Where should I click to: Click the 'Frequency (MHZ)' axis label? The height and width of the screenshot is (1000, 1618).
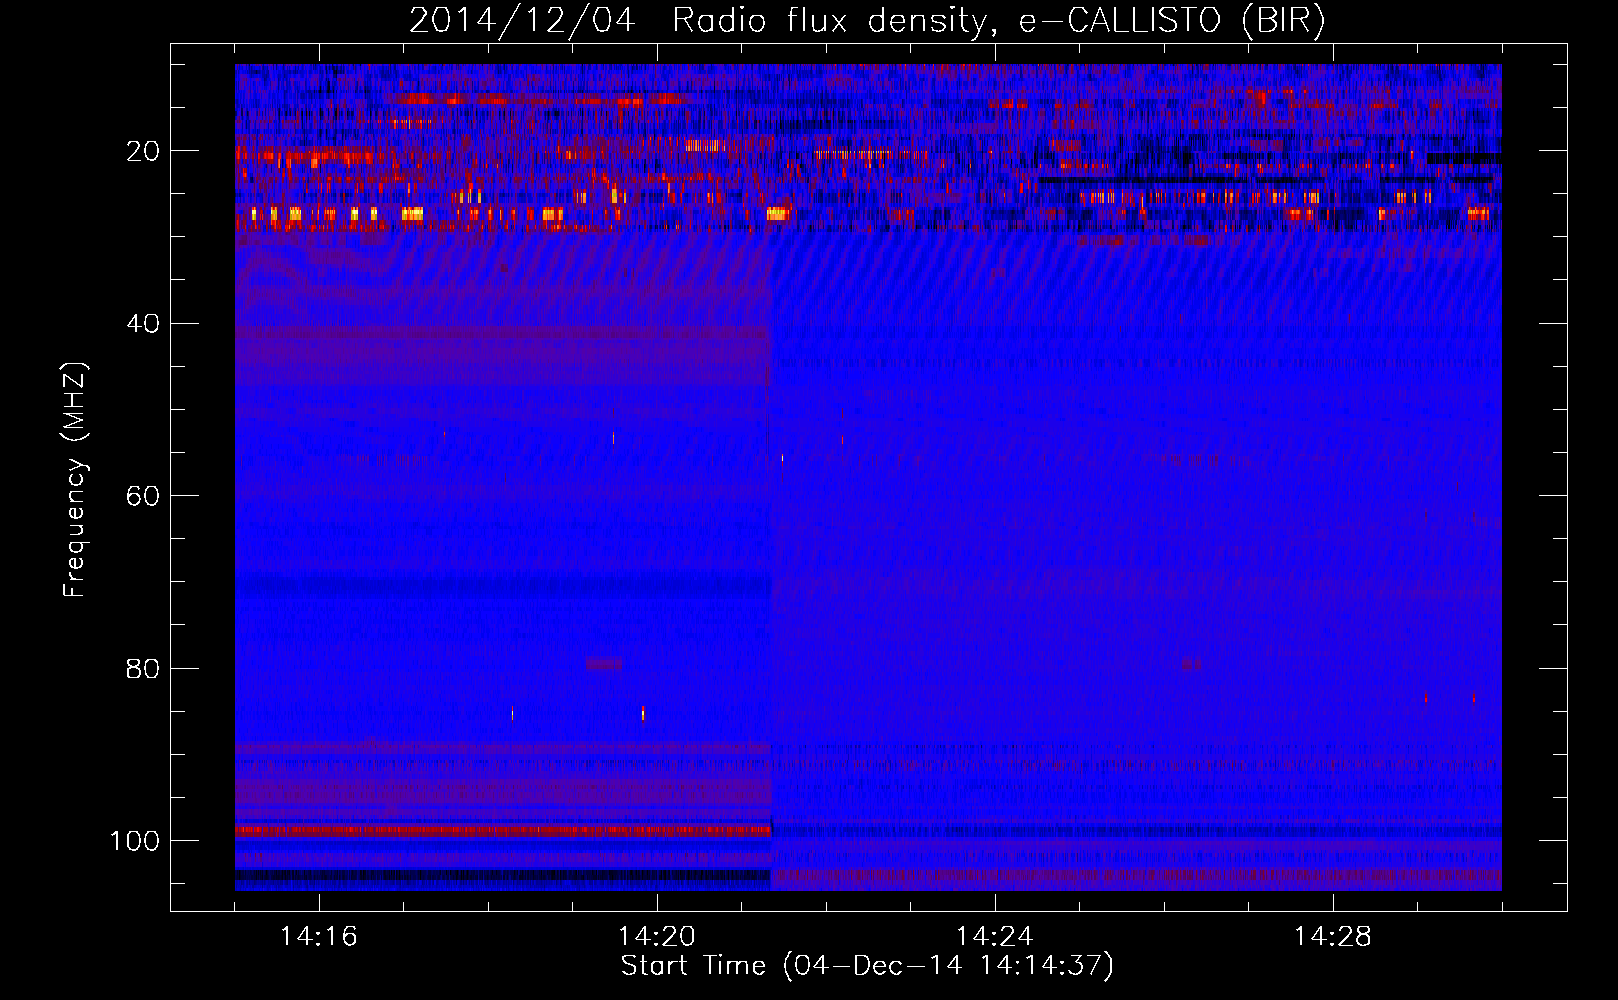(75, 479)
